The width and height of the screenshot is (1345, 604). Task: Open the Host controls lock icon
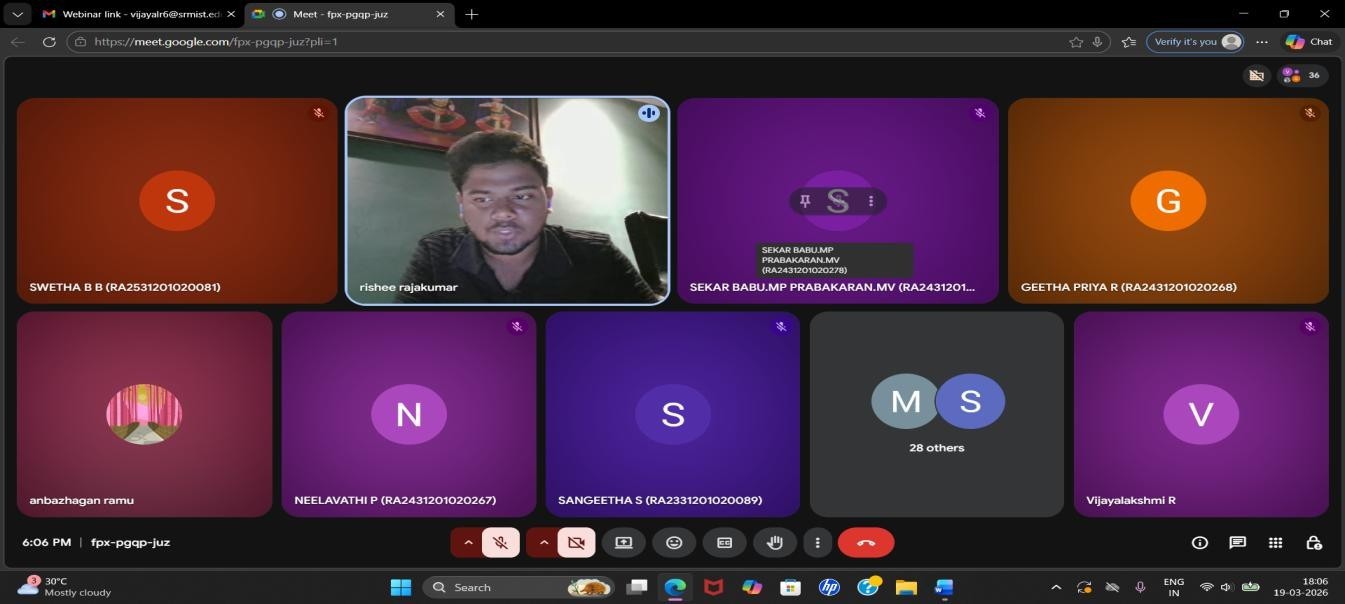click(1314, 542)
